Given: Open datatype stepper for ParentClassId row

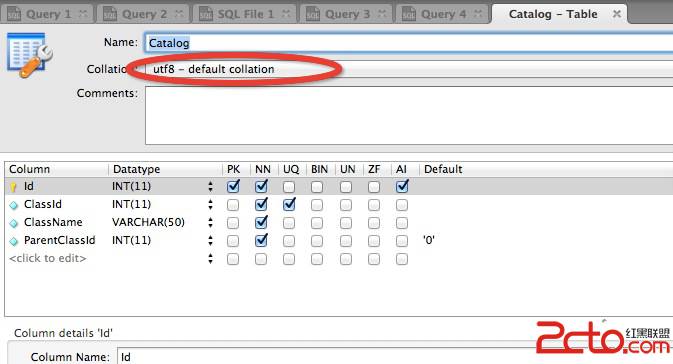Looking at the screenshot, I should tap(210, 240).
